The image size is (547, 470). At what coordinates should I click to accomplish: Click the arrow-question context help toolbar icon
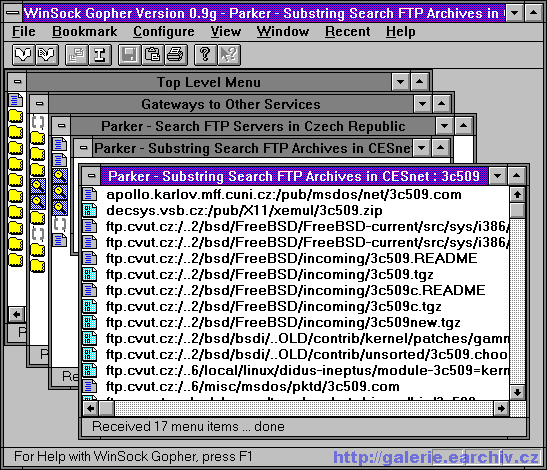(229, 55)
